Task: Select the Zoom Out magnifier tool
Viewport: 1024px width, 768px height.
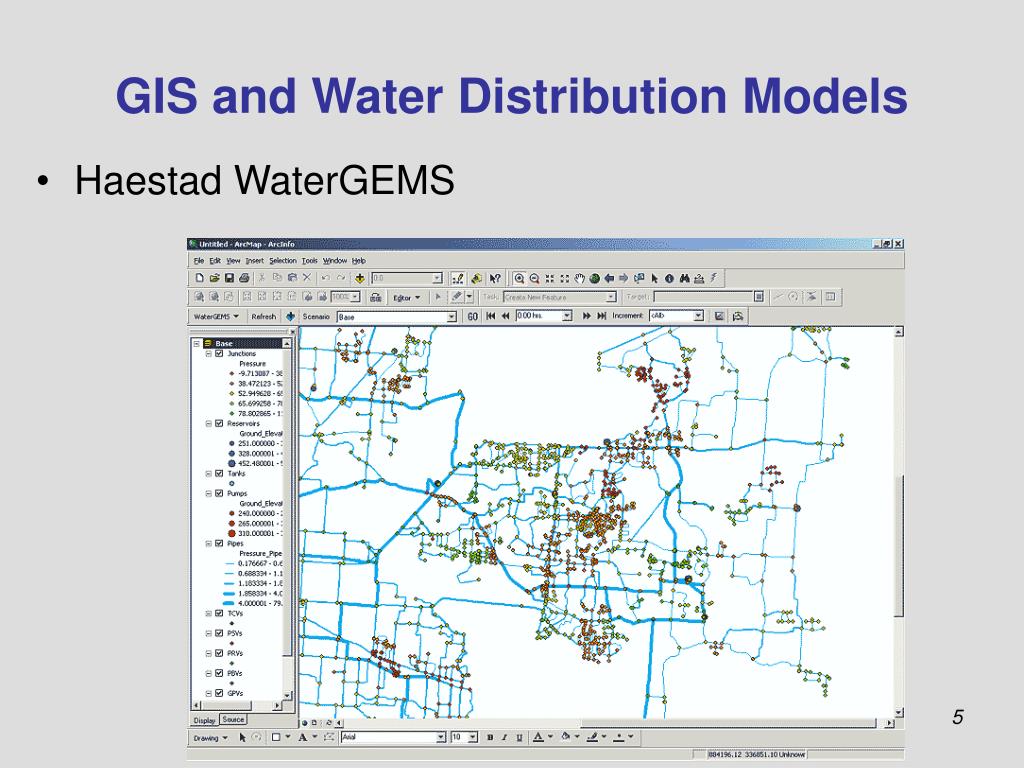Action: click(x=534, y=279)
